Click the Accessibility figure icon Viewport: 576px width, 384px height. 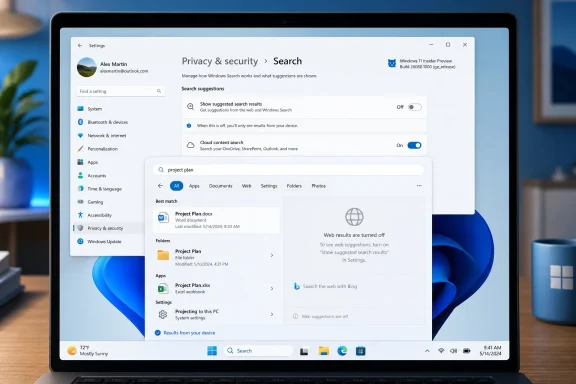[x=80, y=215]
